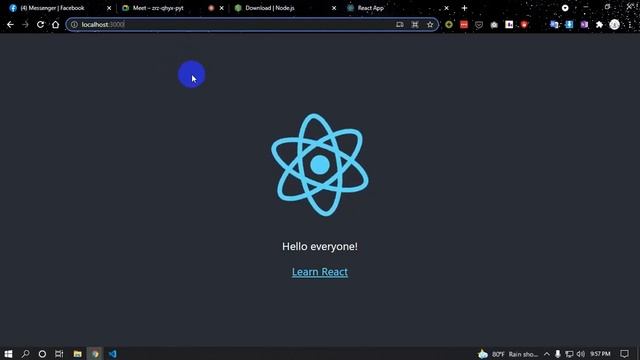Open File Explorer from the taskbar

[78, 353]
